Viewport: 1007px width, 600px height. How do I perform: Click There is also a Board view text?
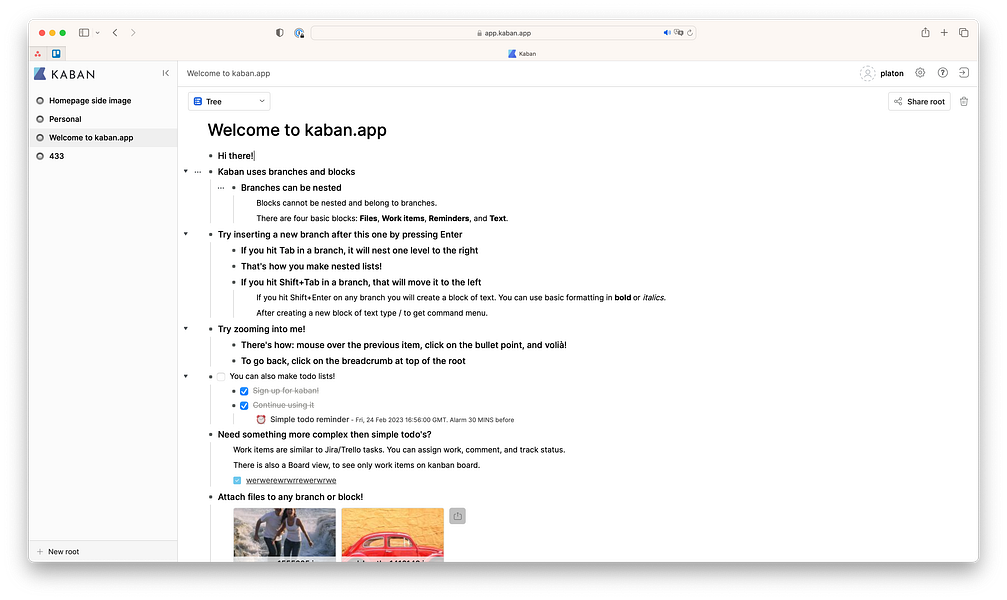[x=356, y=466]
